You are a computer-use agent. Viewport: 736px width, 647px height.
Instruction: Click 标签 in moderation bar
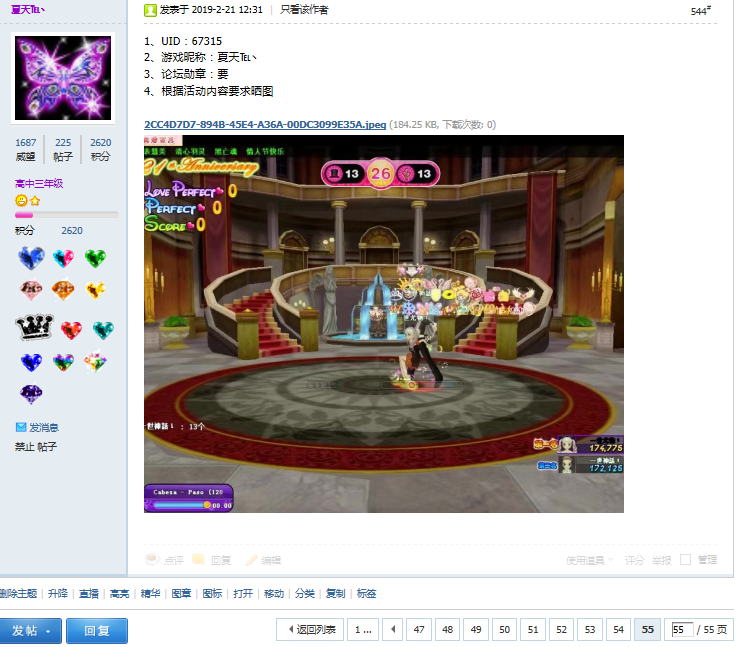367,593
